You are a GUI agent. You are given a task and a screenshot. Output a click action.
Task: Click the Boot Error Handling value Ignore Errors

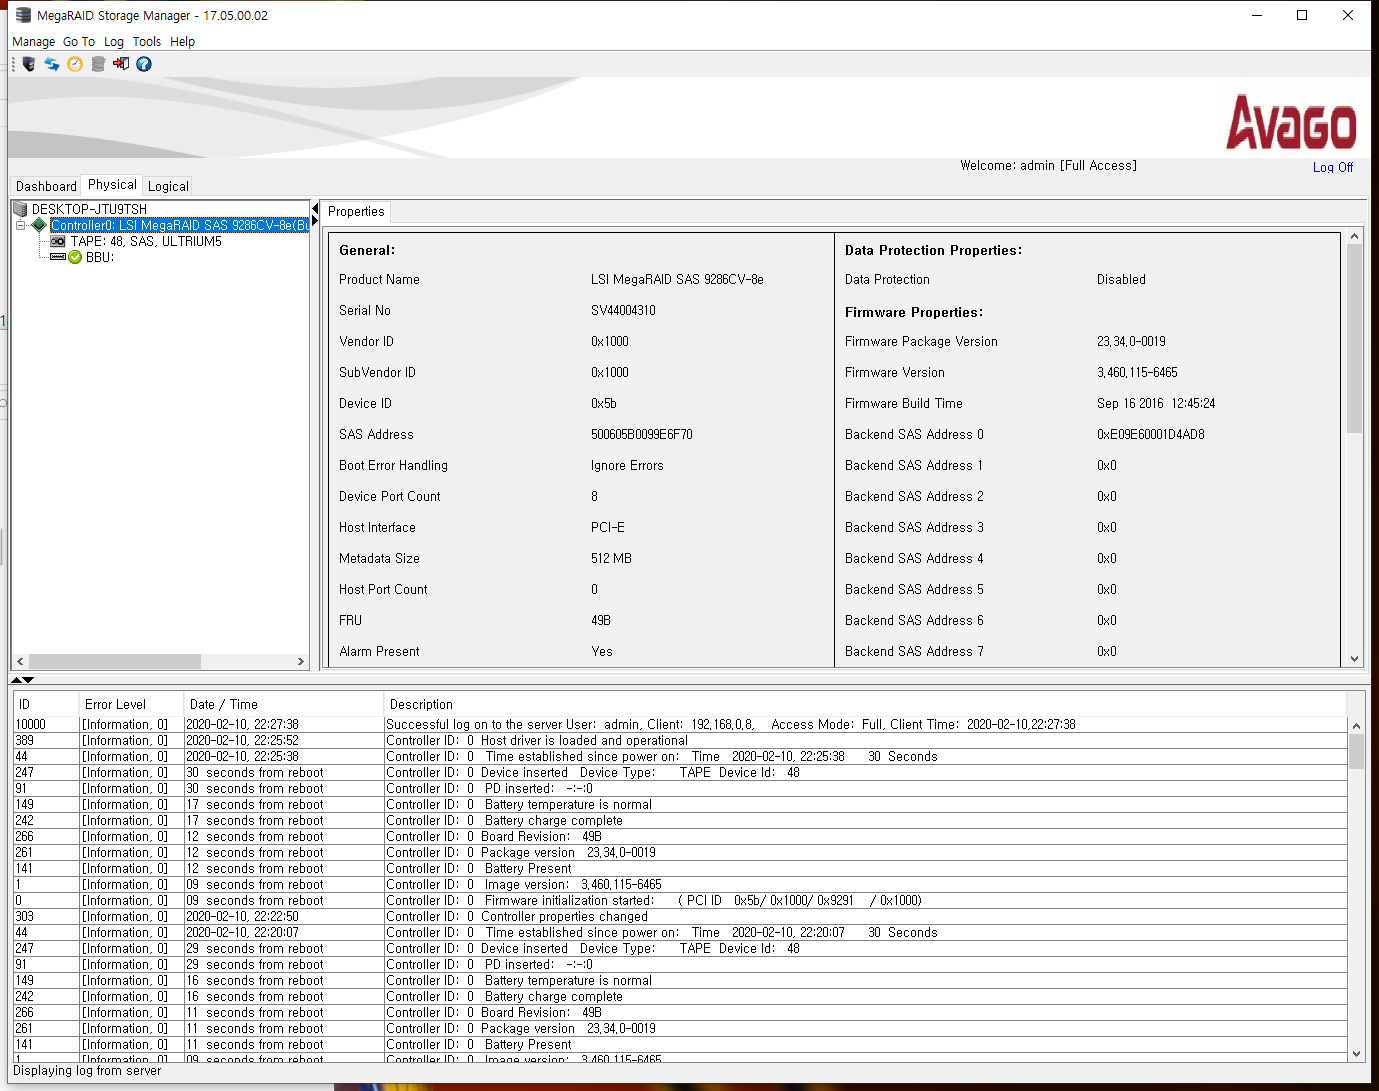pos(627,465)
